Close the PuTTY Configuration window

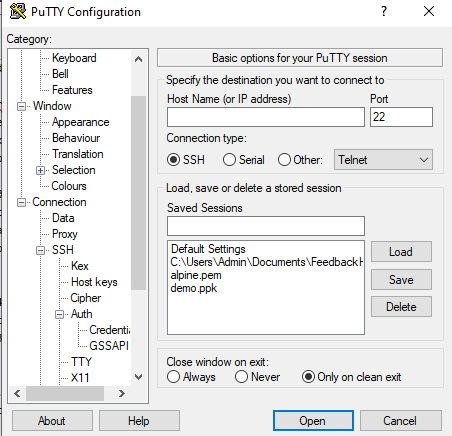pos(429,11)
